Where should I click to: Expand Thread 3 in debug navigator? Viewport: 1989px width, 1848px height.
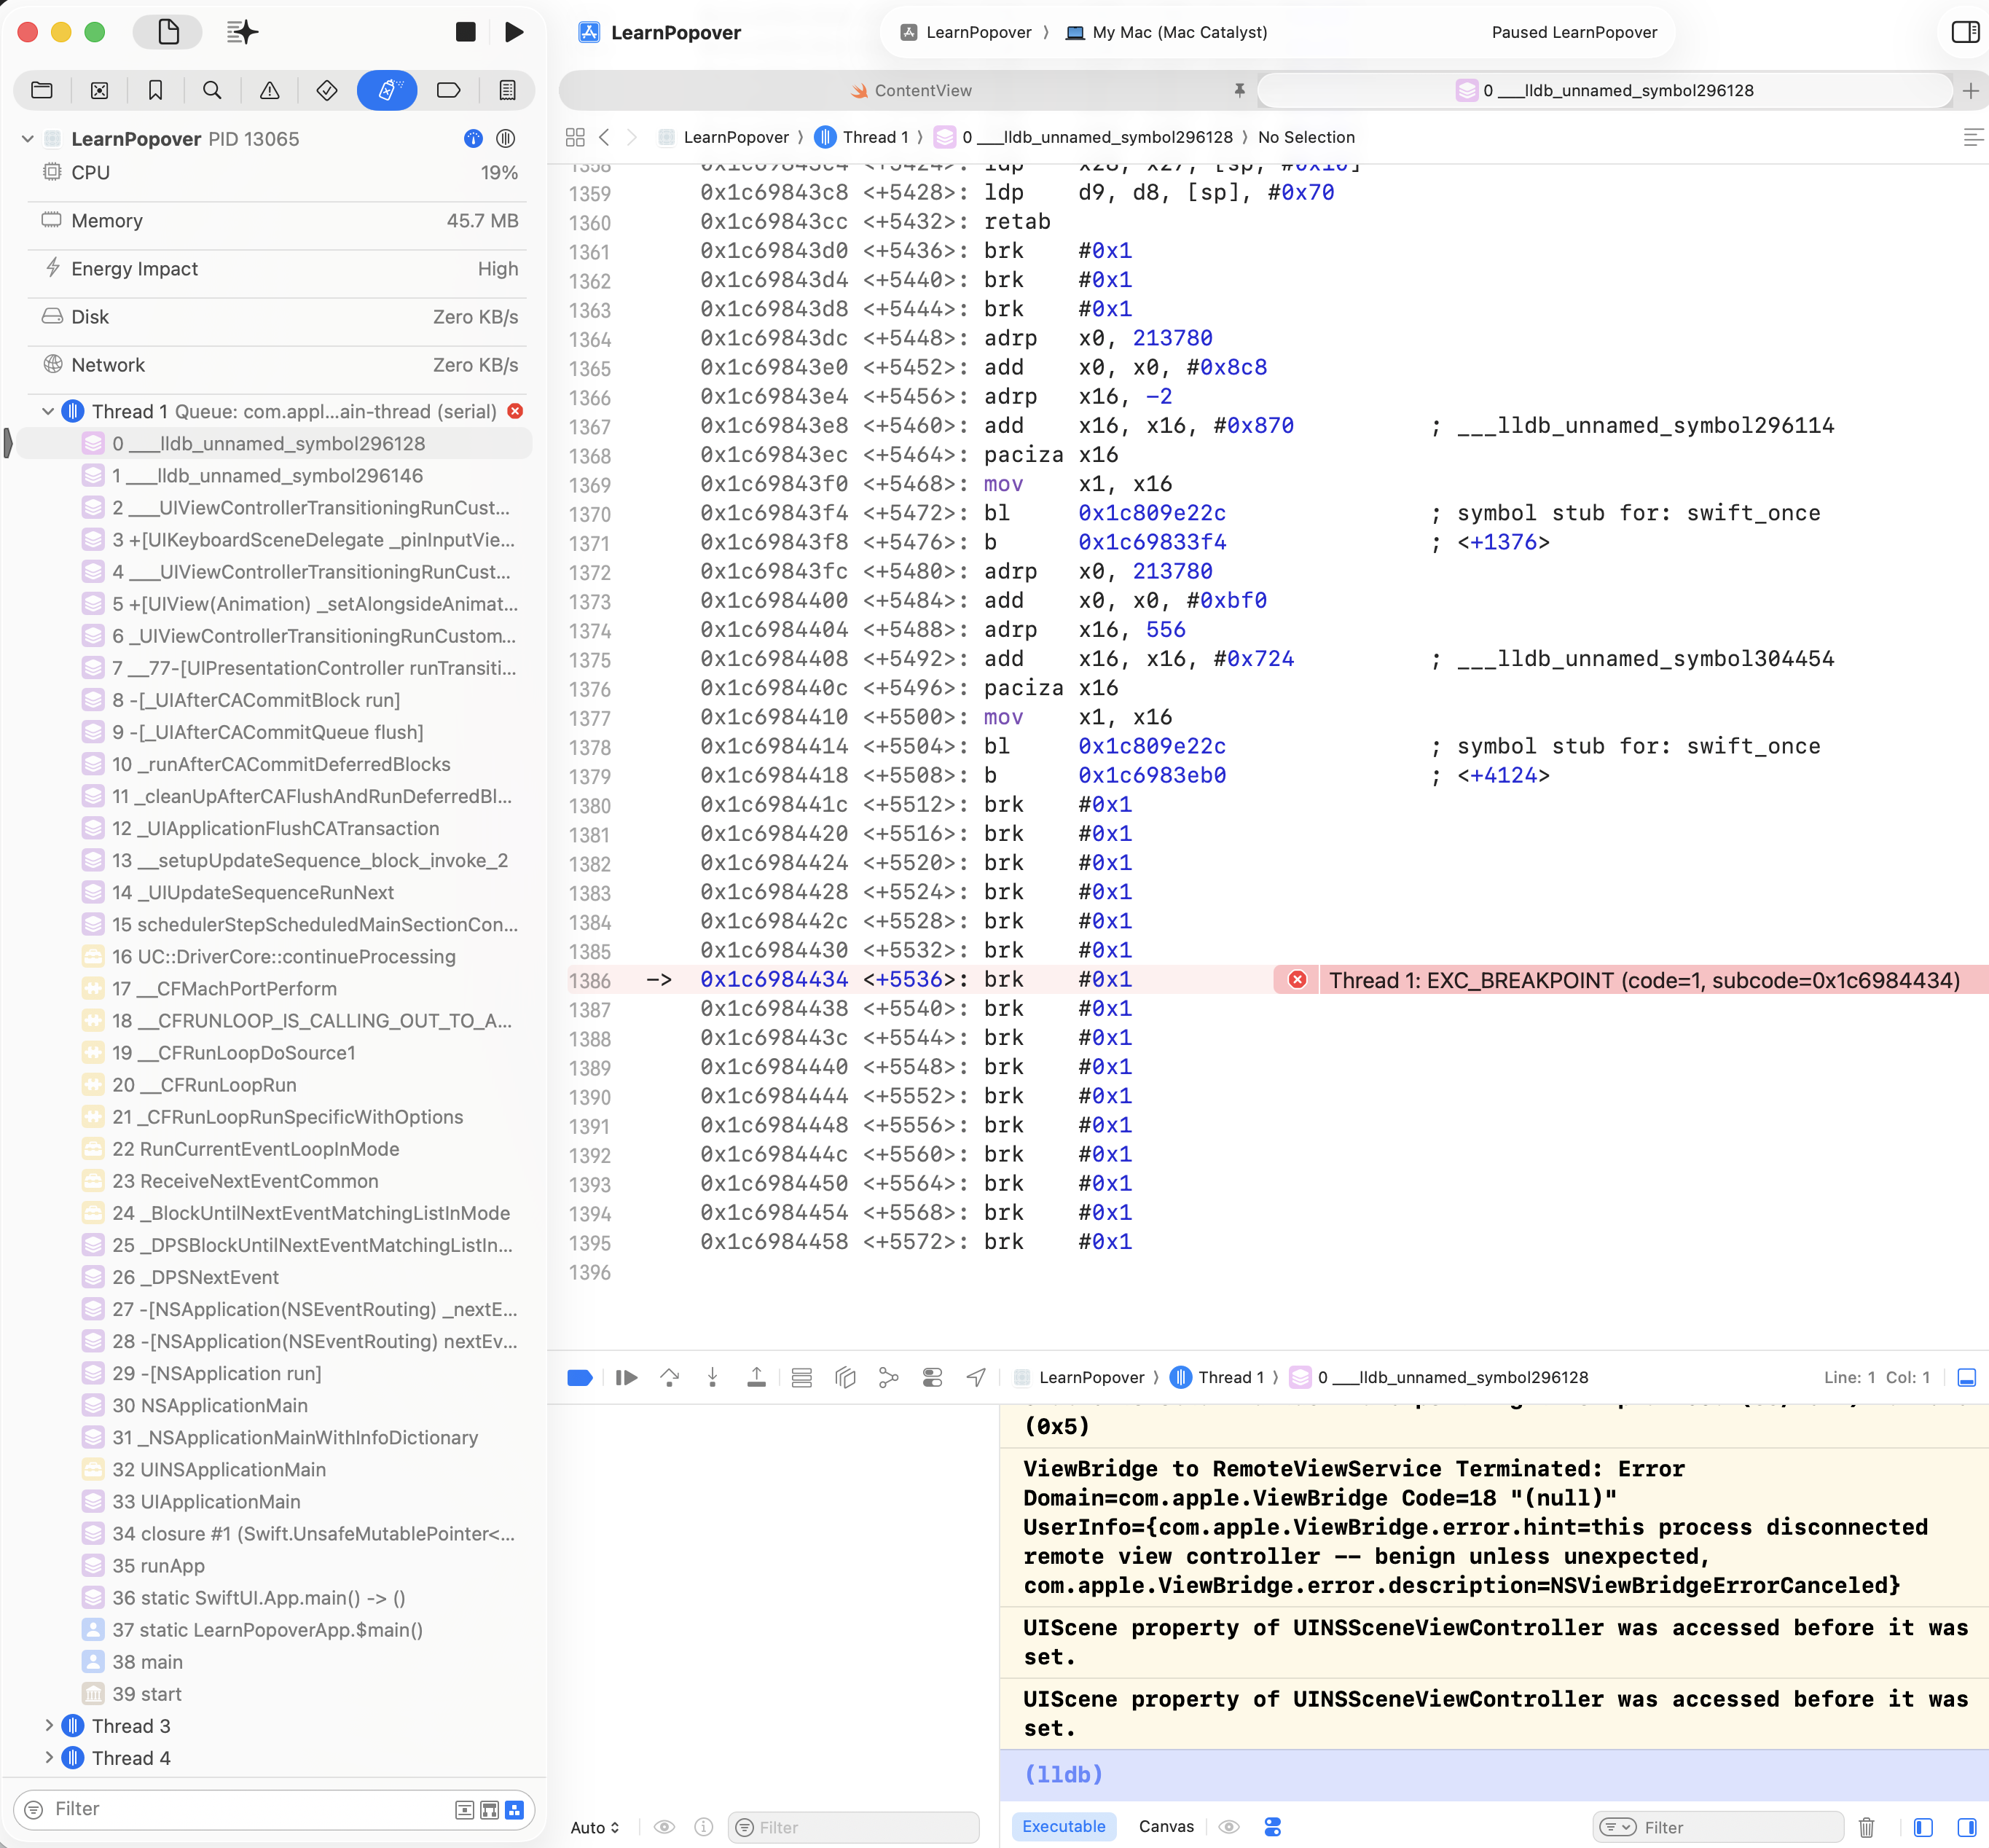pos(48,1725)
